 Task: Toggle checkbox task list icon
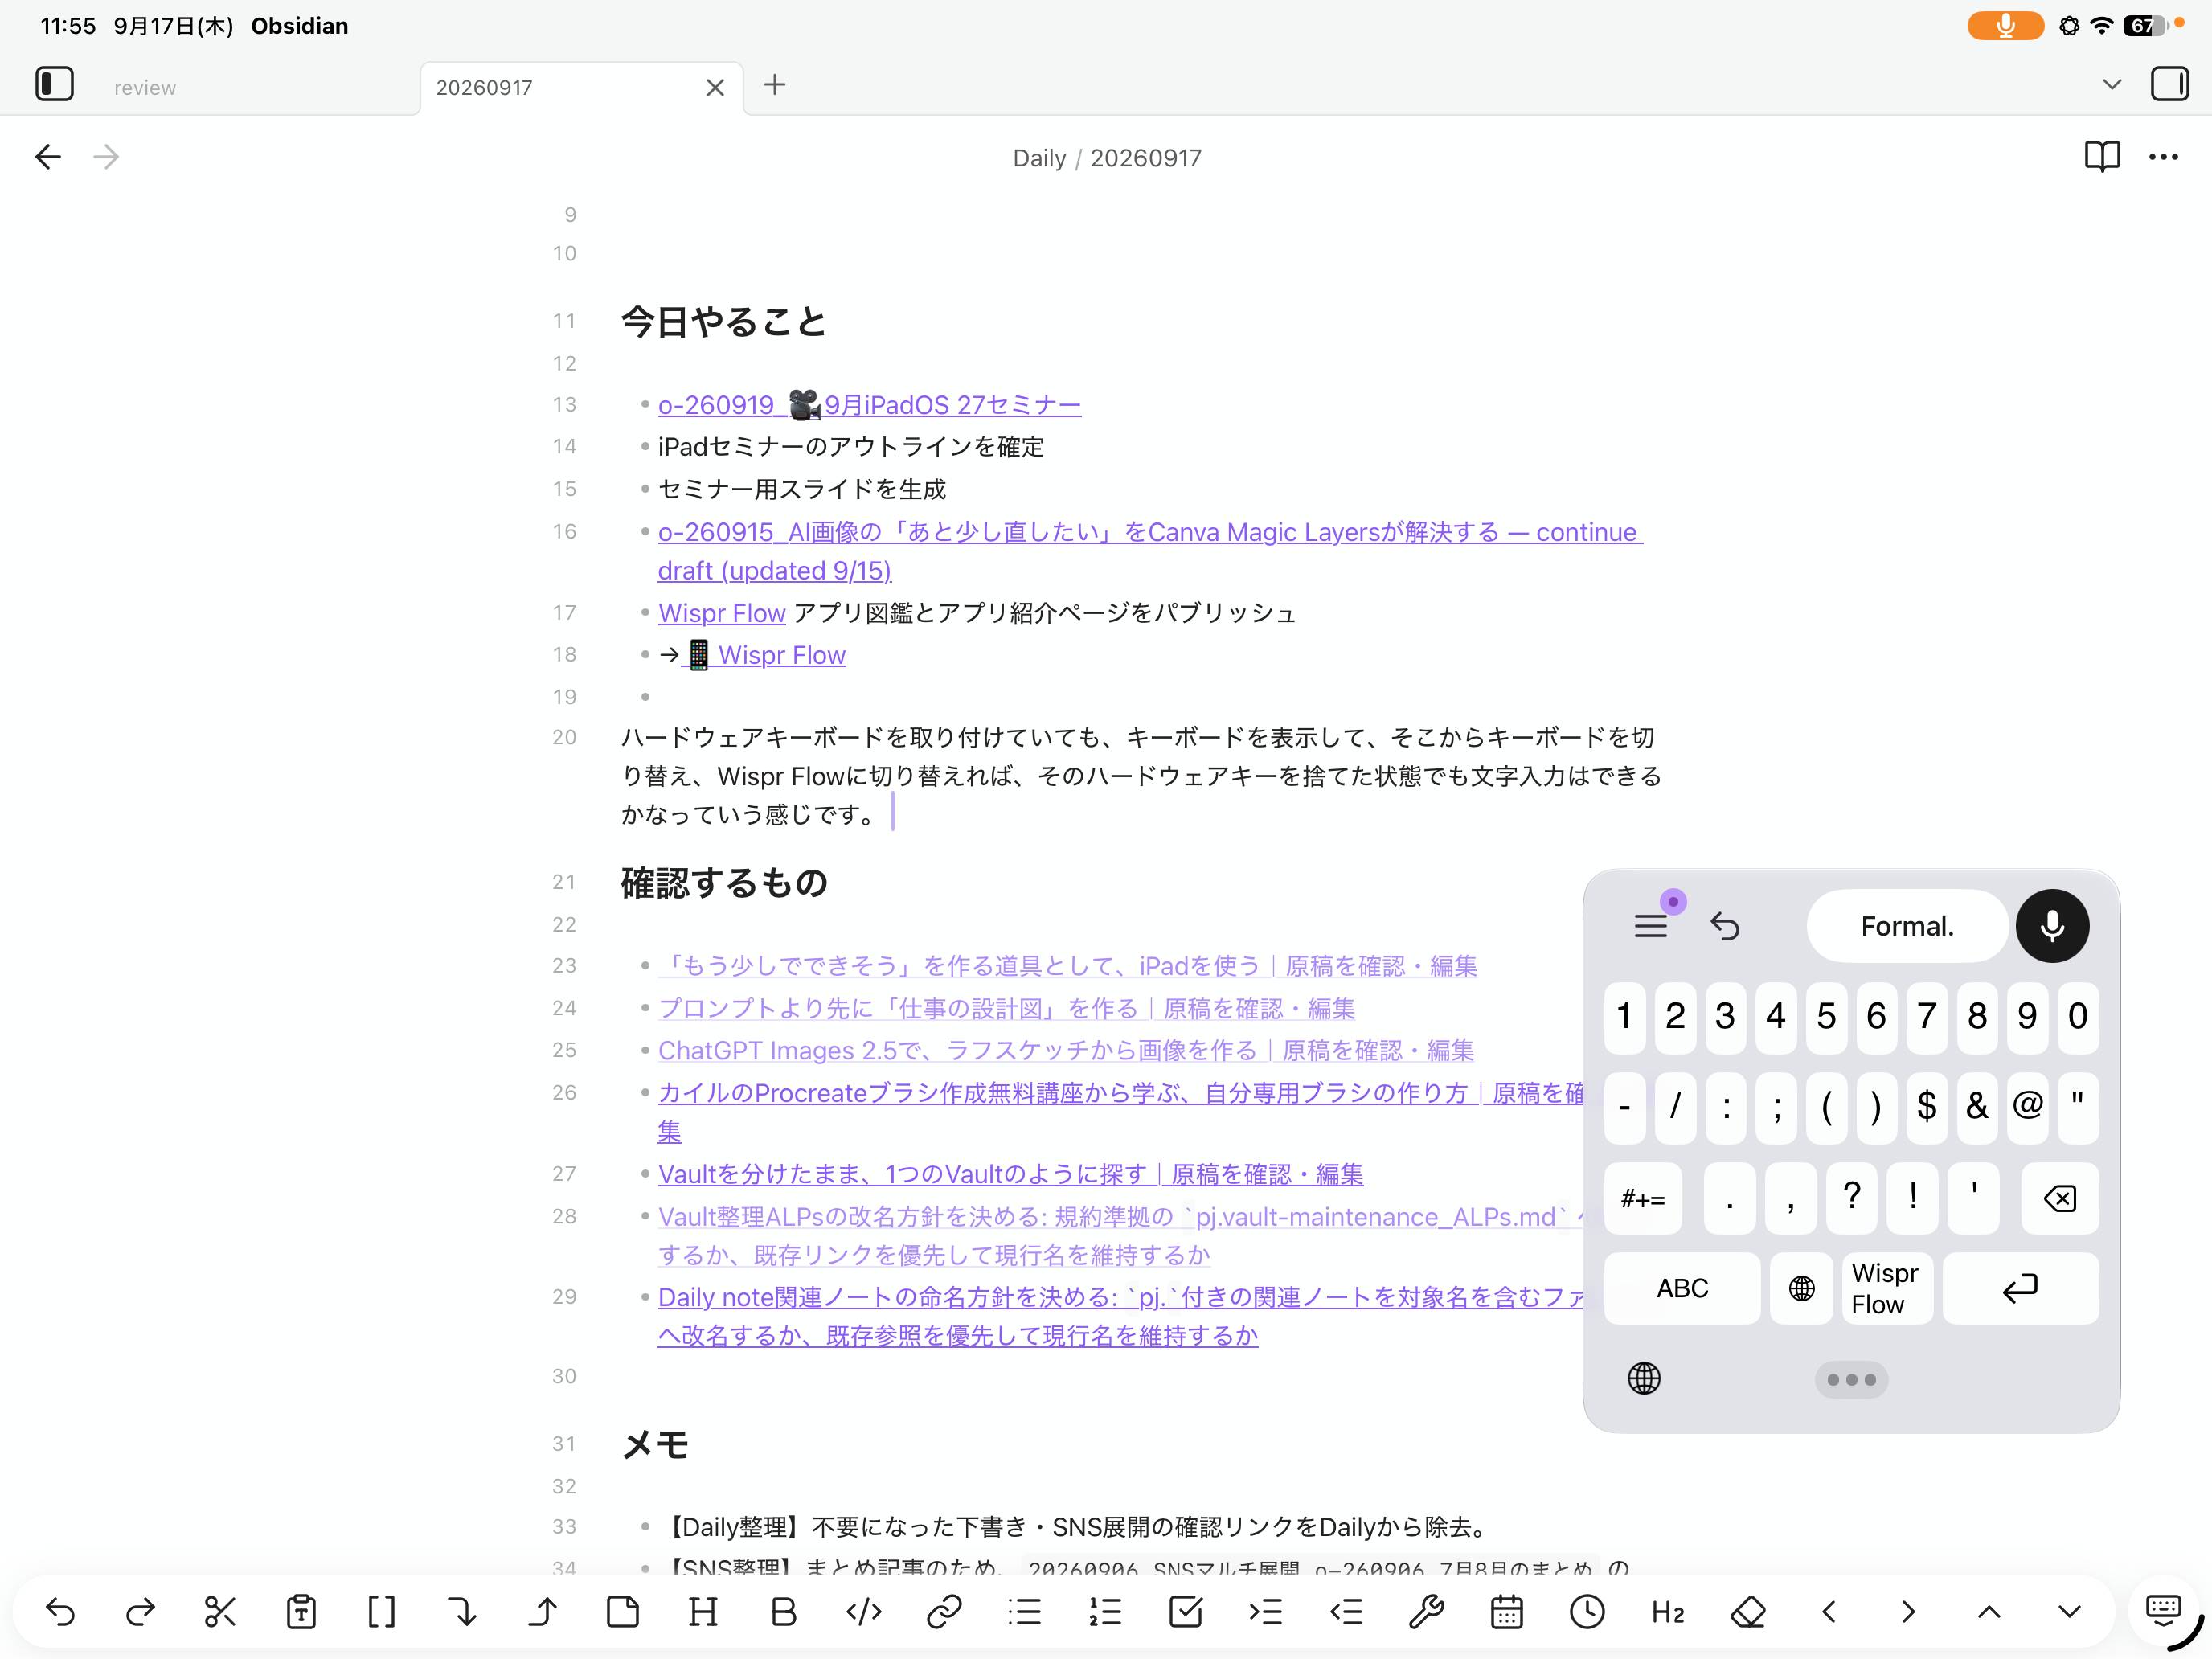point(1185,1612)
